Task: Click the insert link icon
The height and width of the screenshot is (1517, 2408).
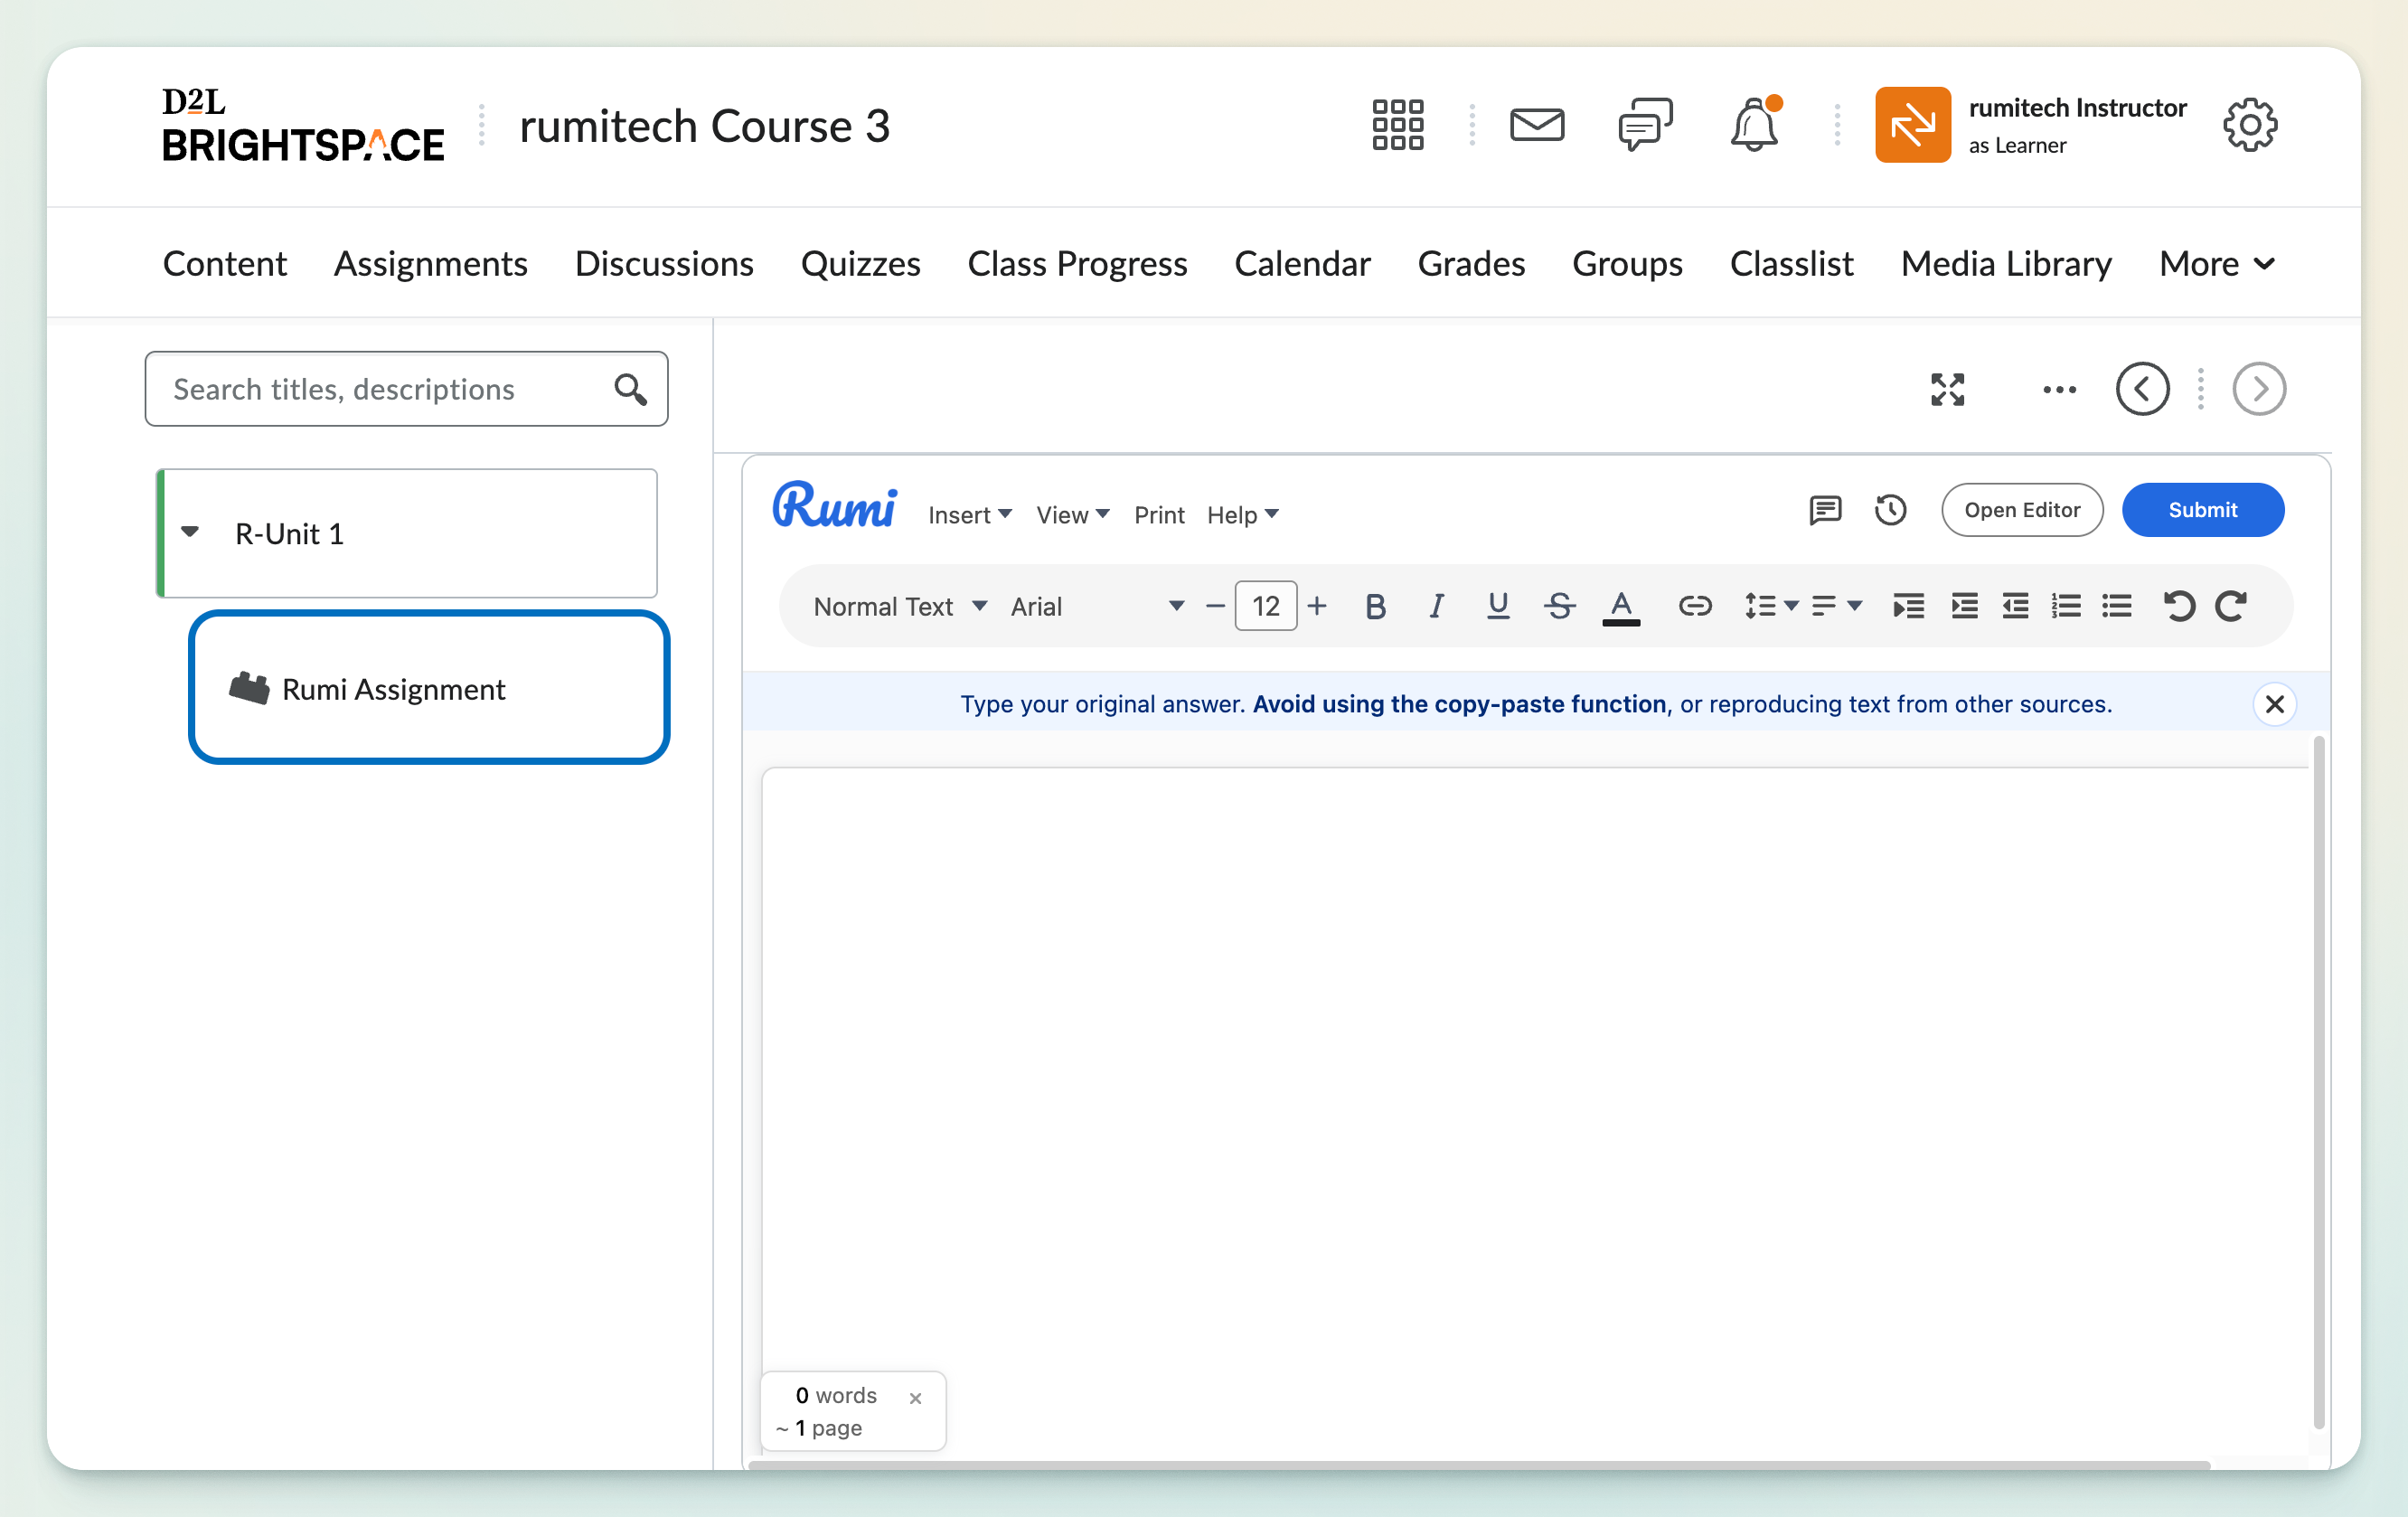Action: 1694,606
